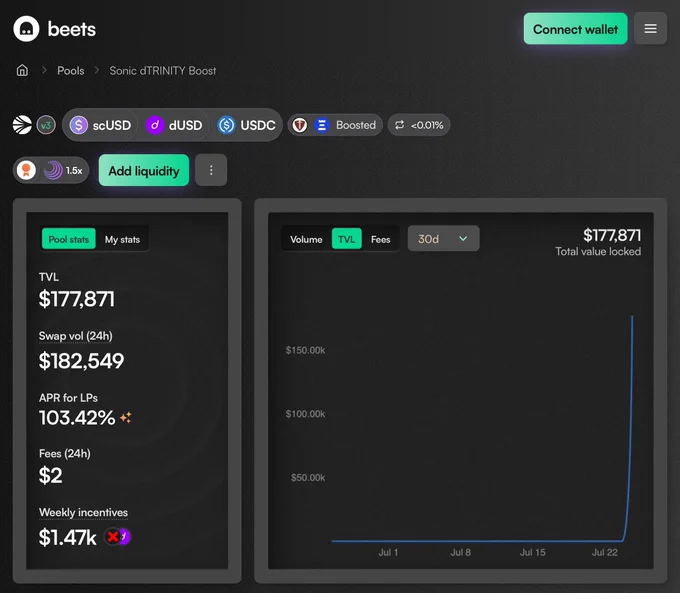This screenshot has width=680, height=593.
Task: Show the Volume chart
Action: (x=306, y=239)
